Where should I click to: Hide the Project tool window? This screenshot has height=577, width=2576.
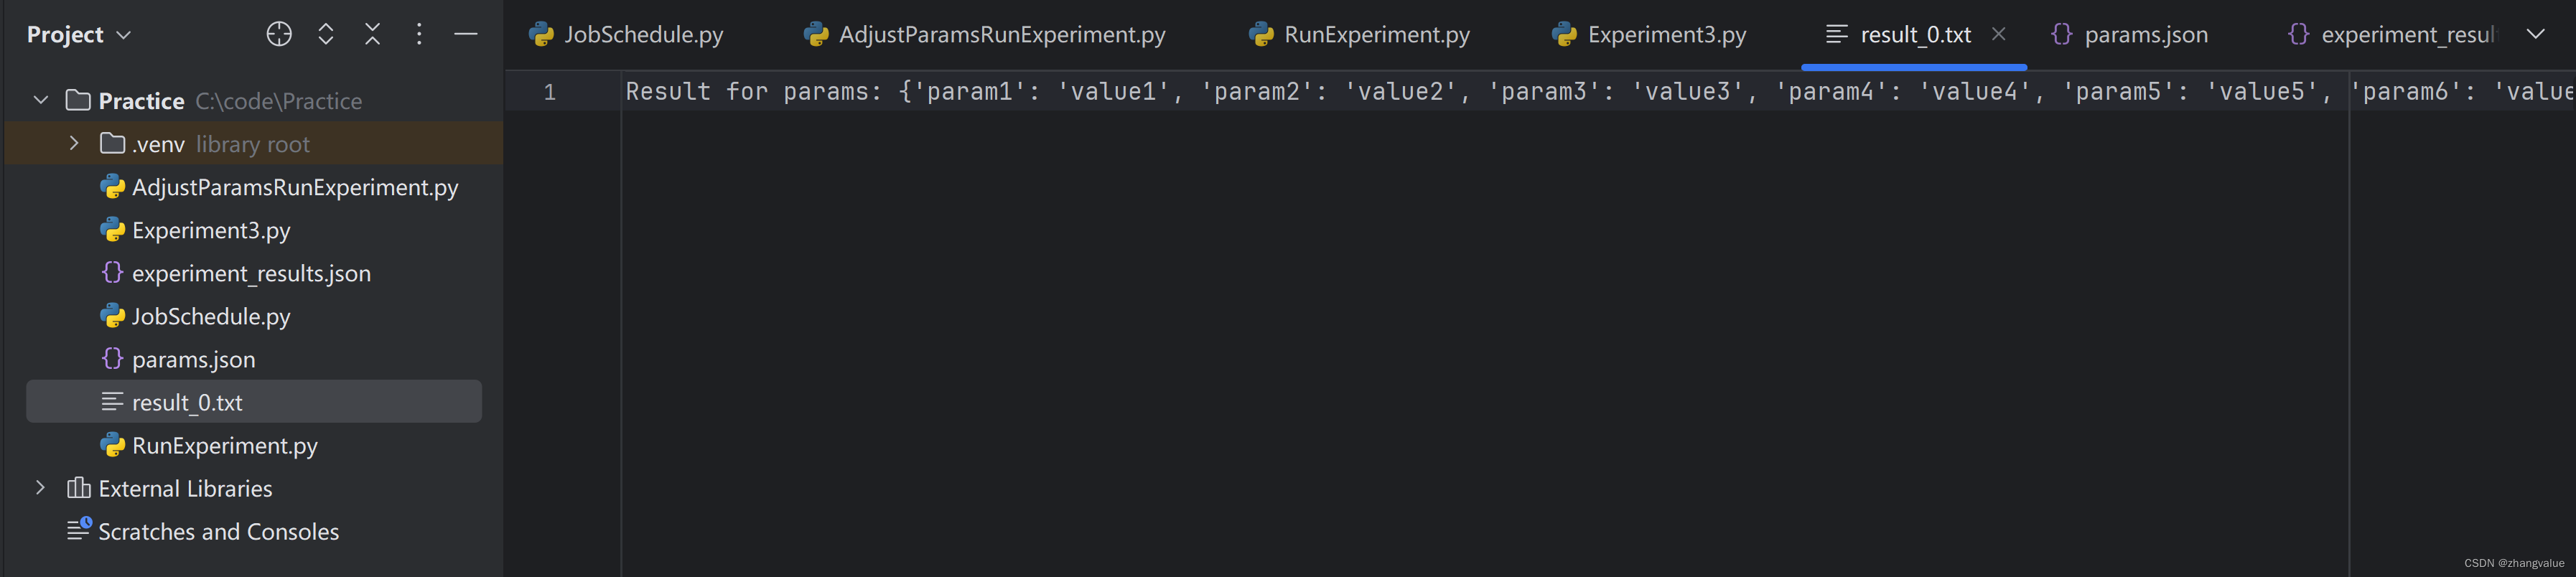click(x=466, y=34)
